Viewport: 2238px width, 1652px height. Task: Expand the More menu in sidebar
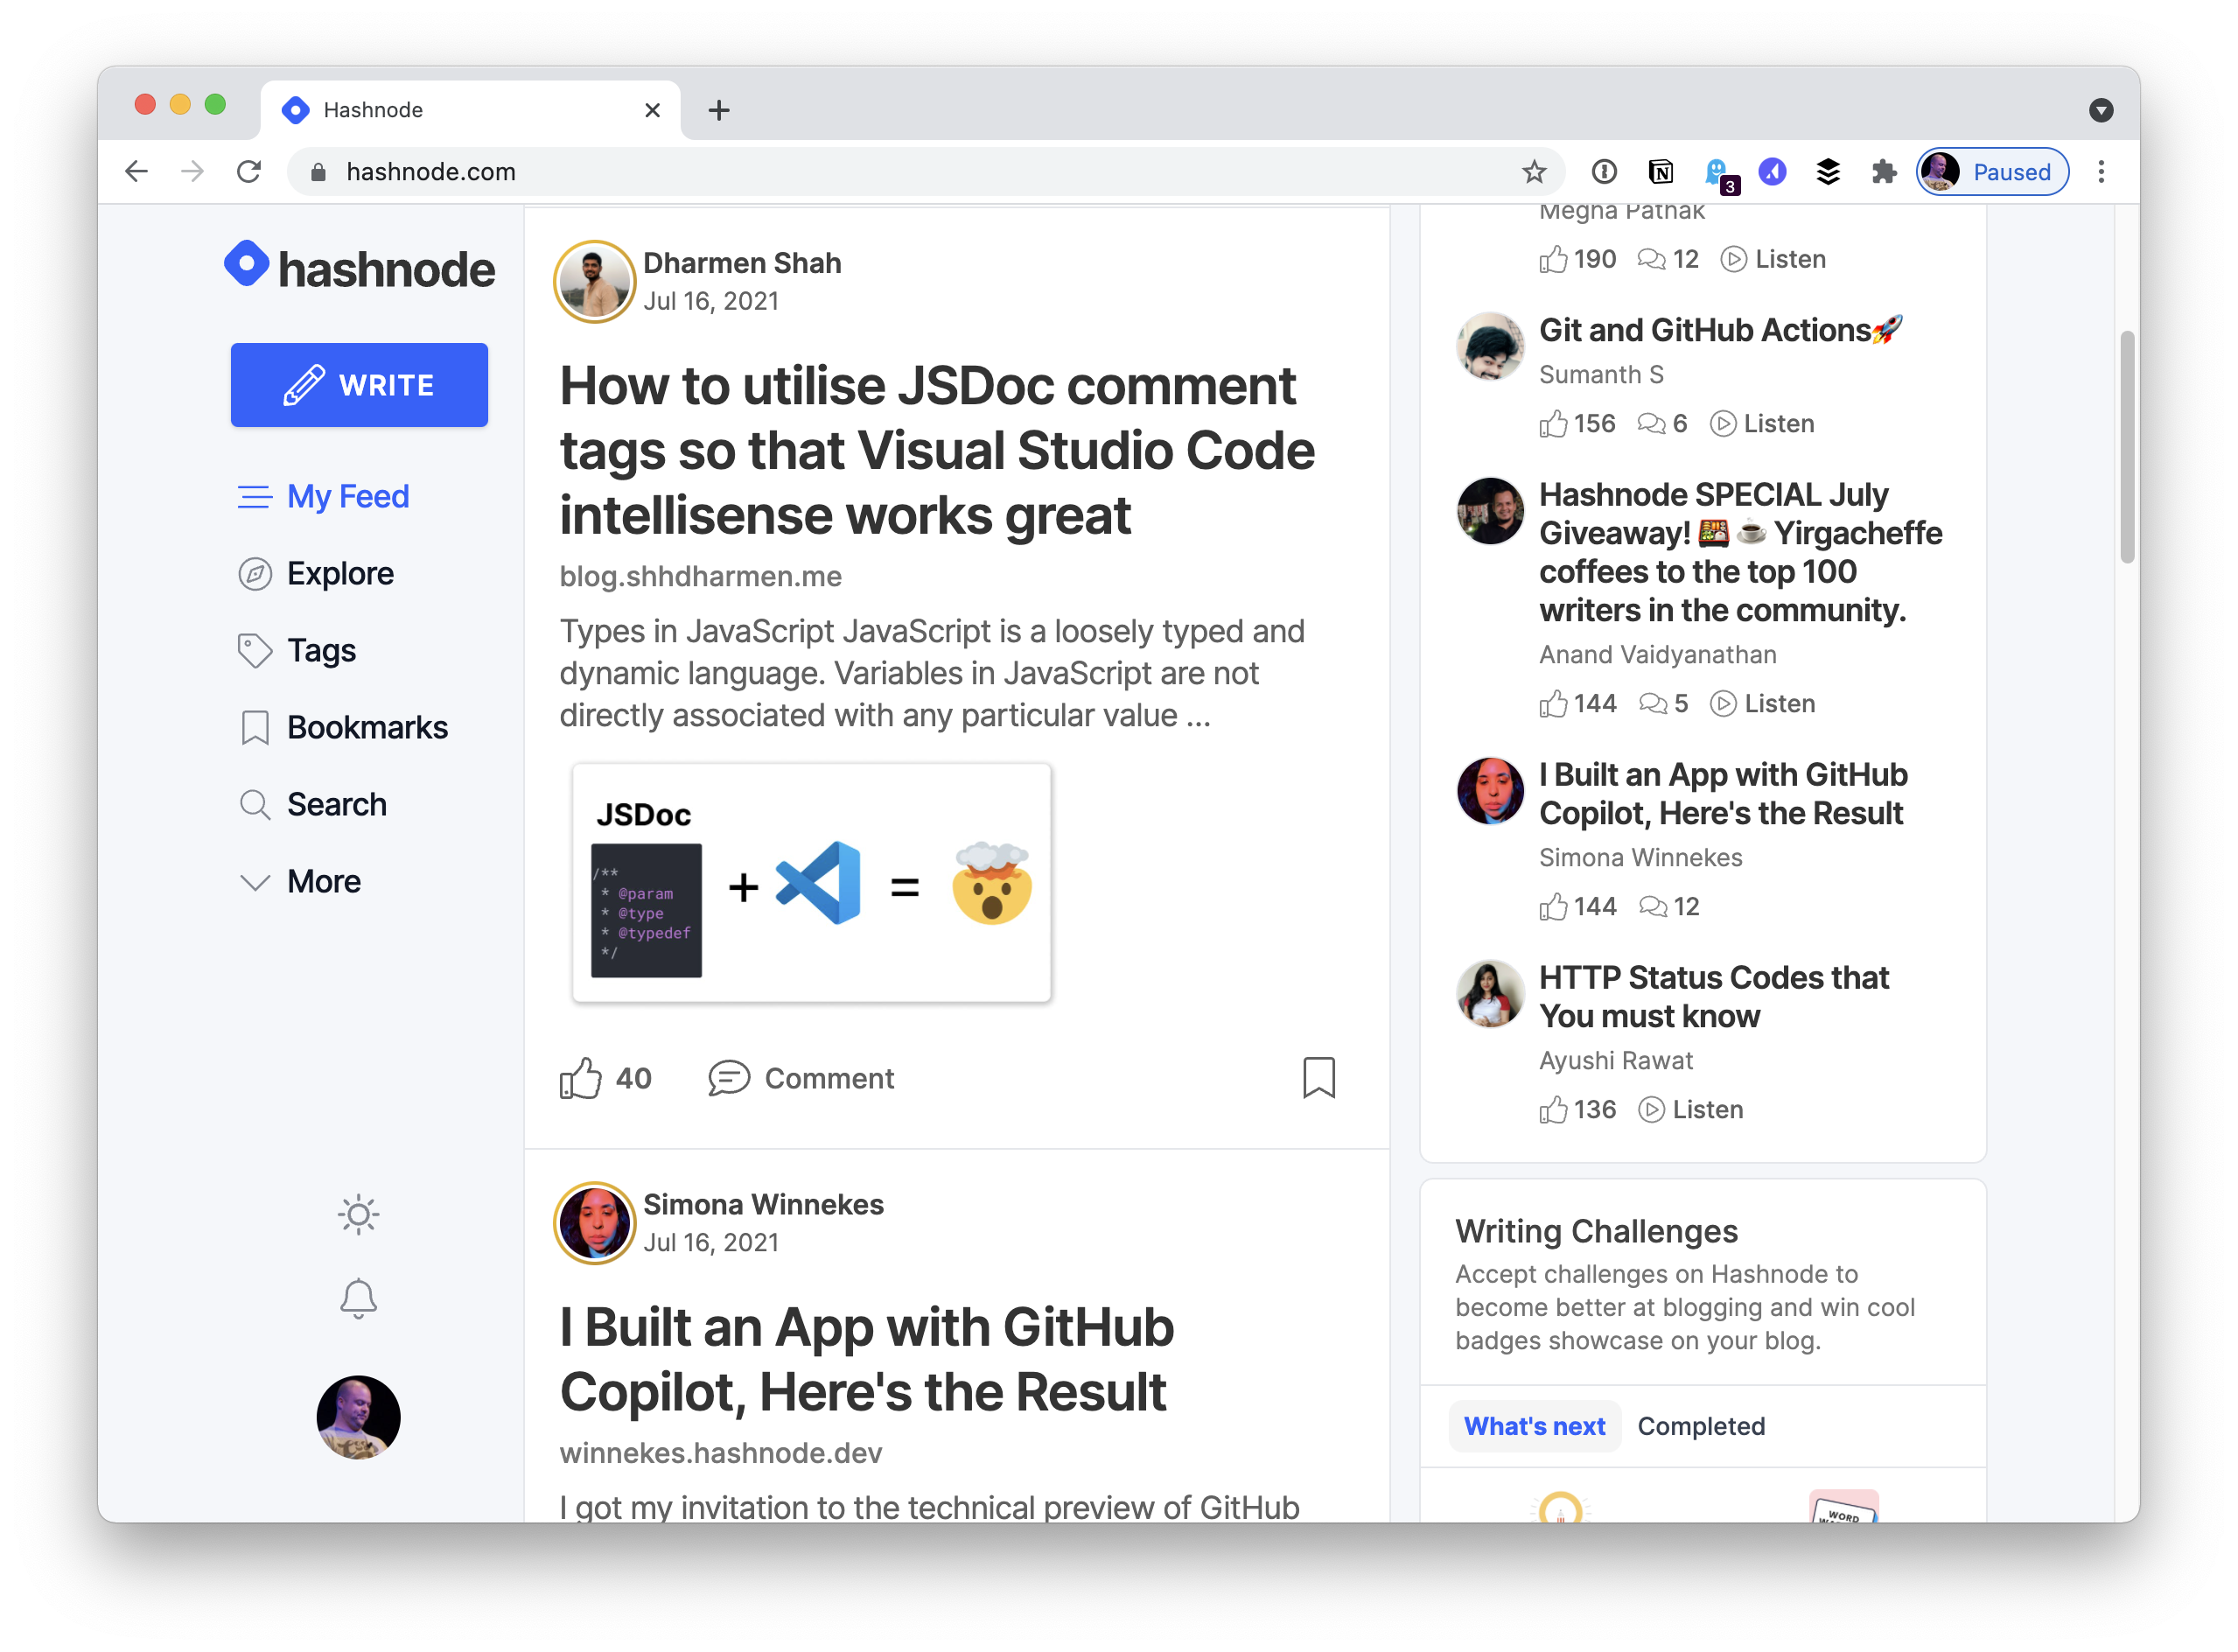click(x=323, y=881)
